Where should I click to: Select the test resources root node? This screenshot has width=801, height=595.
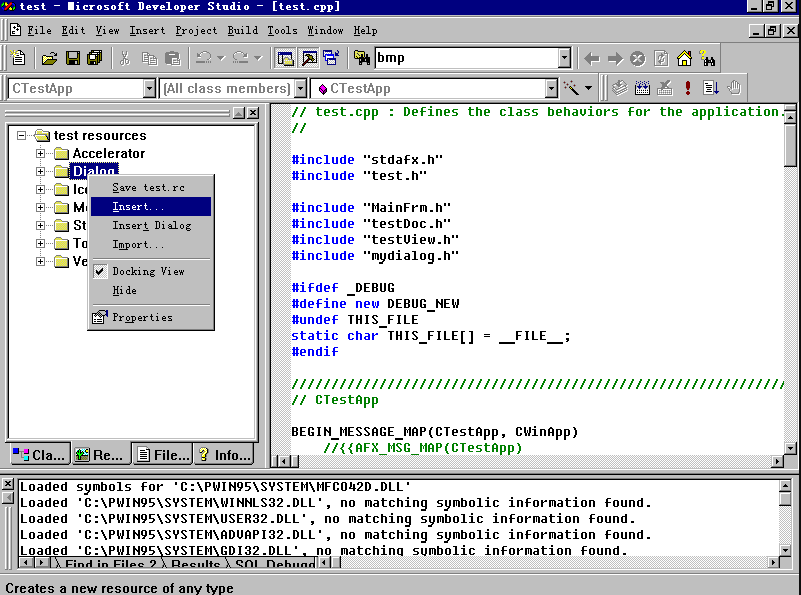pyautogui.click(x=99, y=136)
